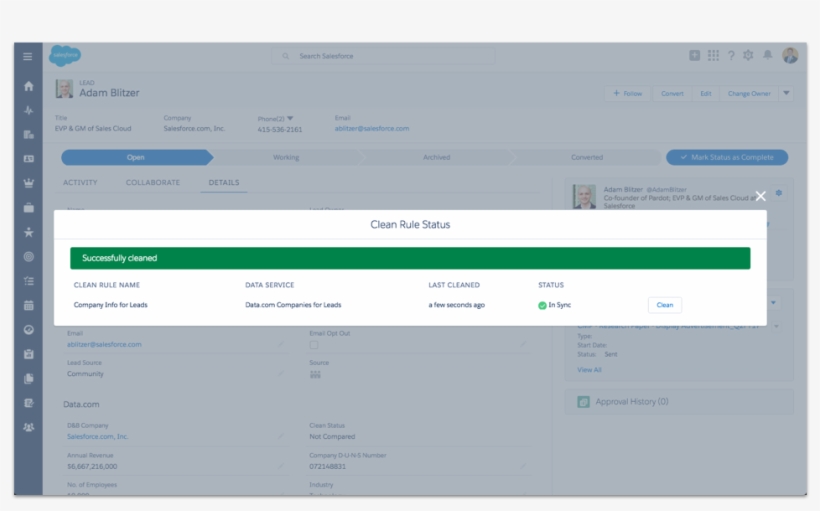820x511 pixels.
Task: Open the contact card icon in sidebar
Action: tap(28, 158)
